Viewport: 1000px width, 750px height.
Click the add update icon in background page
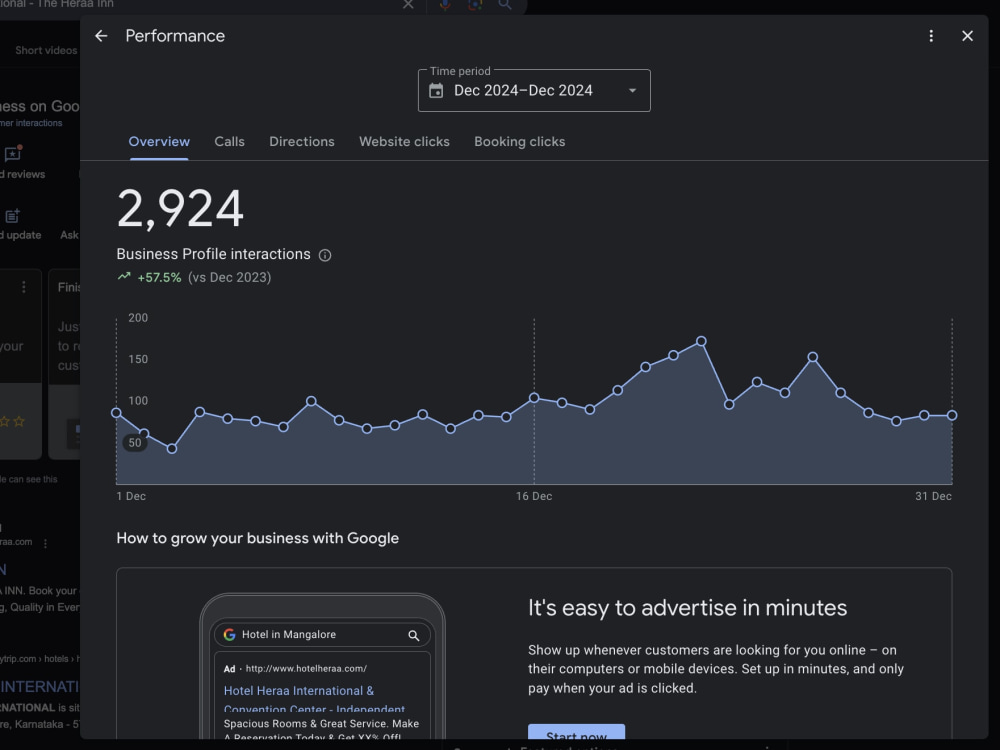(12, 216)
